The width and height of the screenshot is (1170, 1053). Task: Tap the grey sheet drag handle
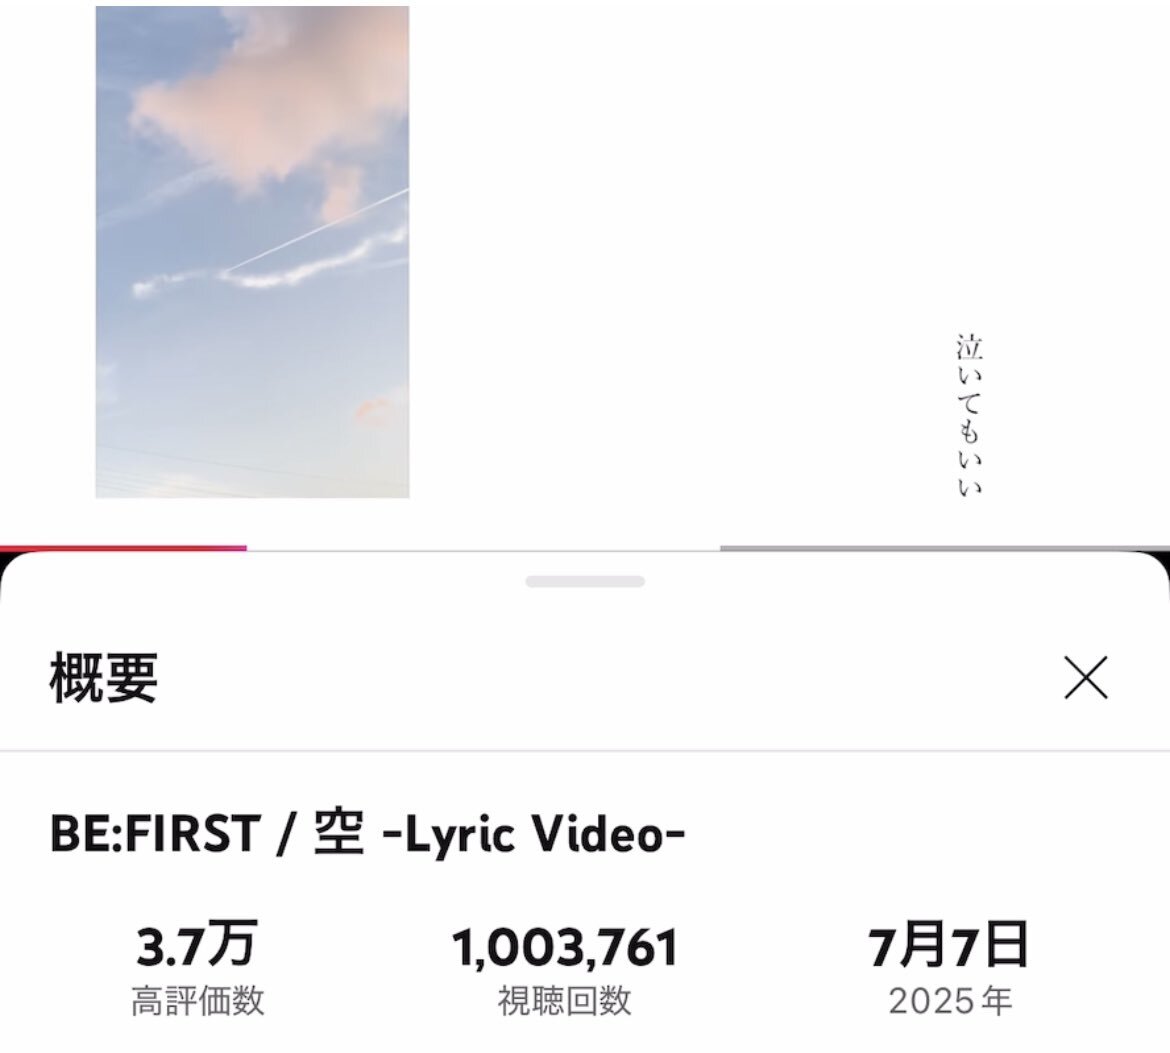tap(585, 581)
